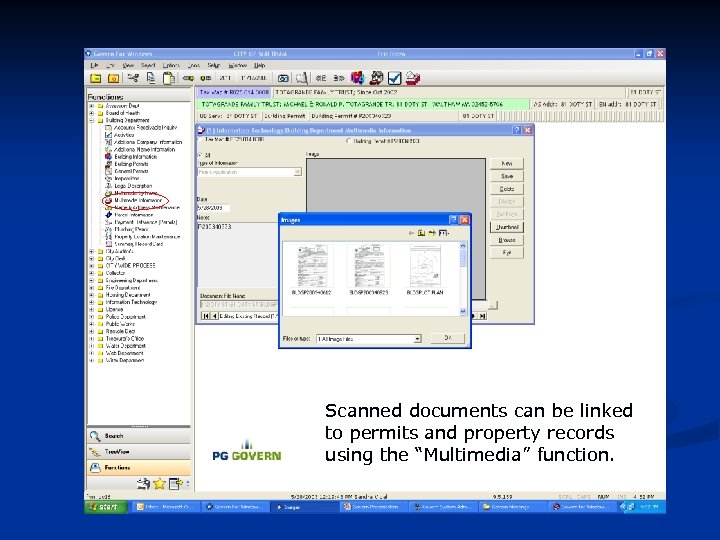Click the Notes text area
This screenshot has height=540, width=720.
click(237, 253)
